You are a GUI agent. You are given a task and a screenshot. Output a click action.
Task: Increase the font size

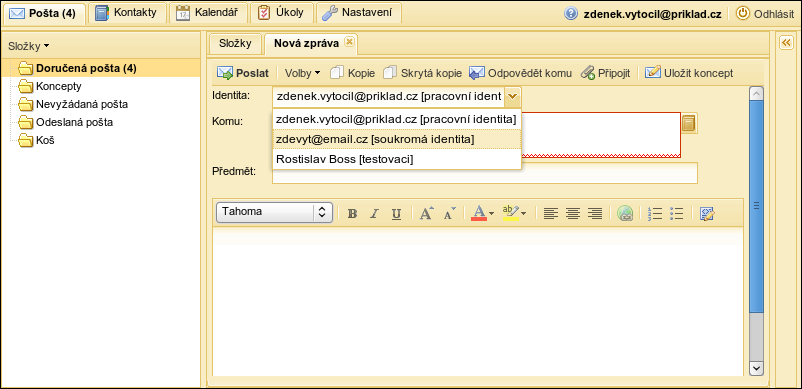tap(427, 213)
